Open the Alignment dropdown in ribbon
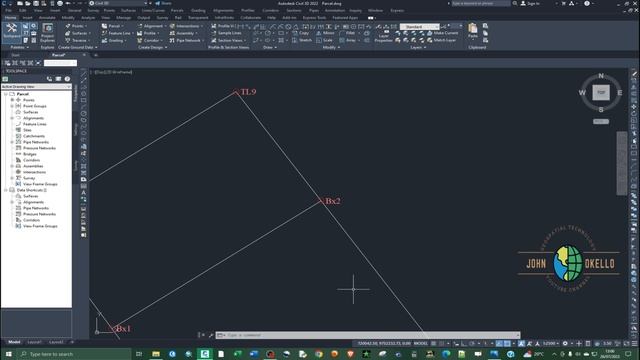 (151, 26)
